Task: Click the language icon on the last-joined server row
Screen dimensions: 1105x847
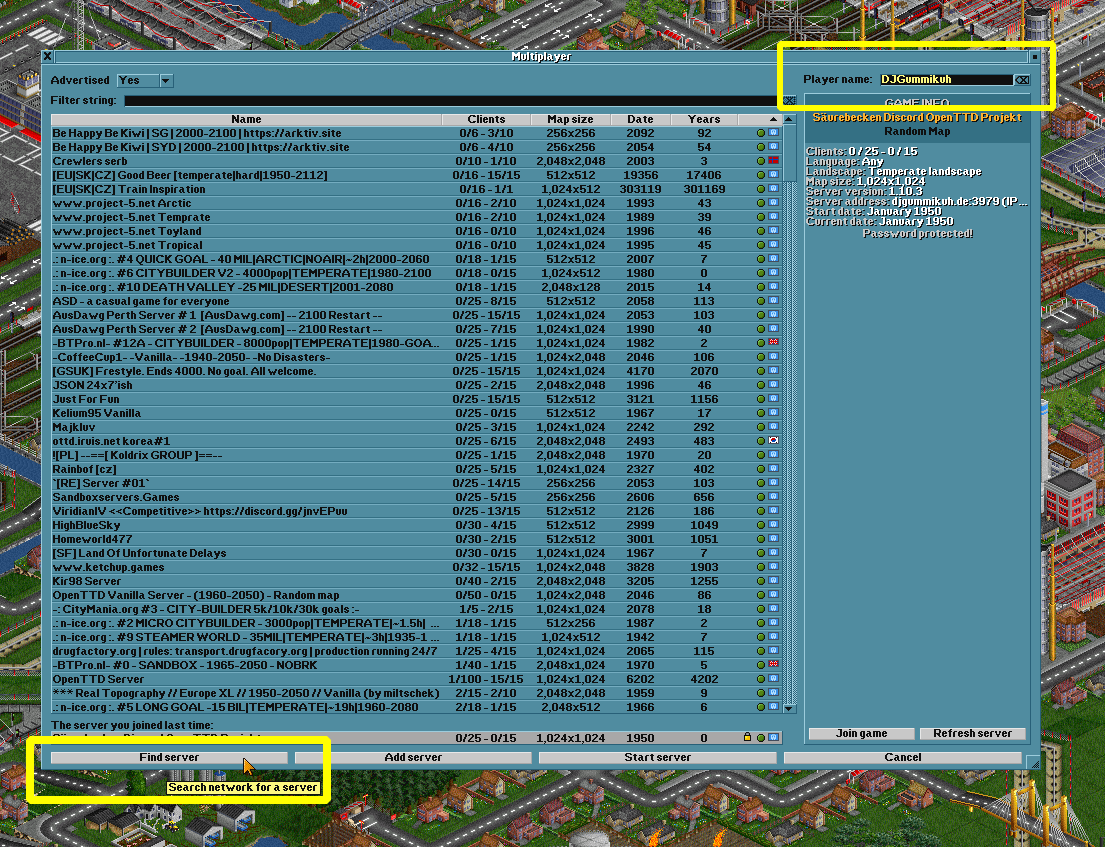Action: click(773, 737)
